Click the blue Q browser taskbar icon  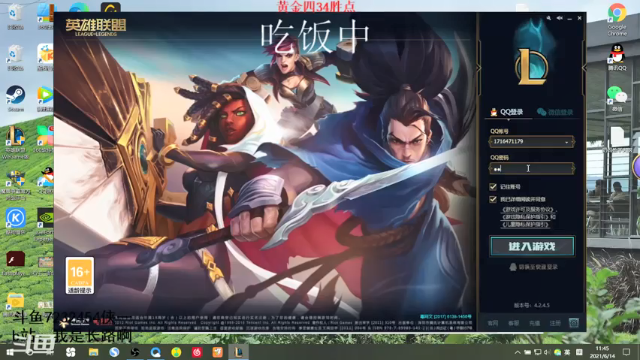point(156,352)
